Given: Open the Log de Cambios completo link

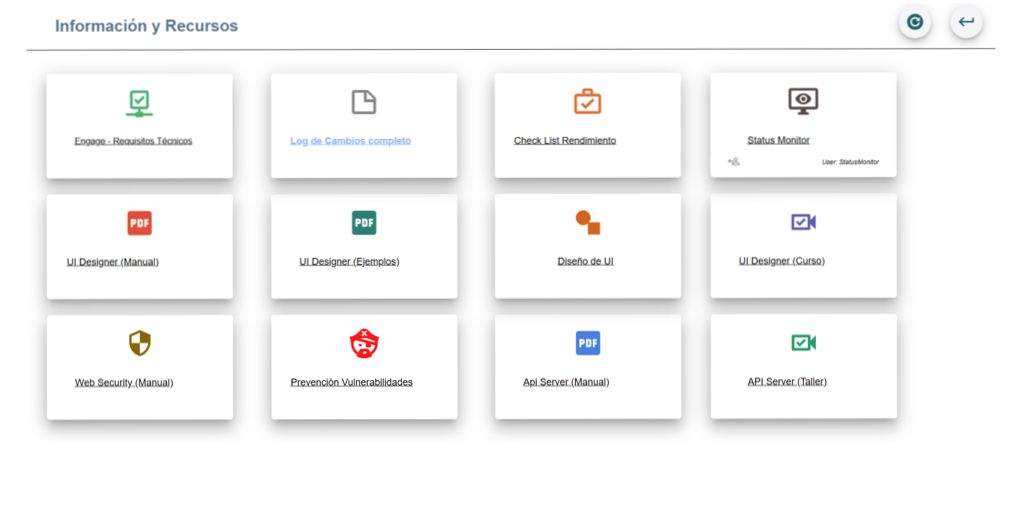Looking at the screenshot, I should pos(350,141).
